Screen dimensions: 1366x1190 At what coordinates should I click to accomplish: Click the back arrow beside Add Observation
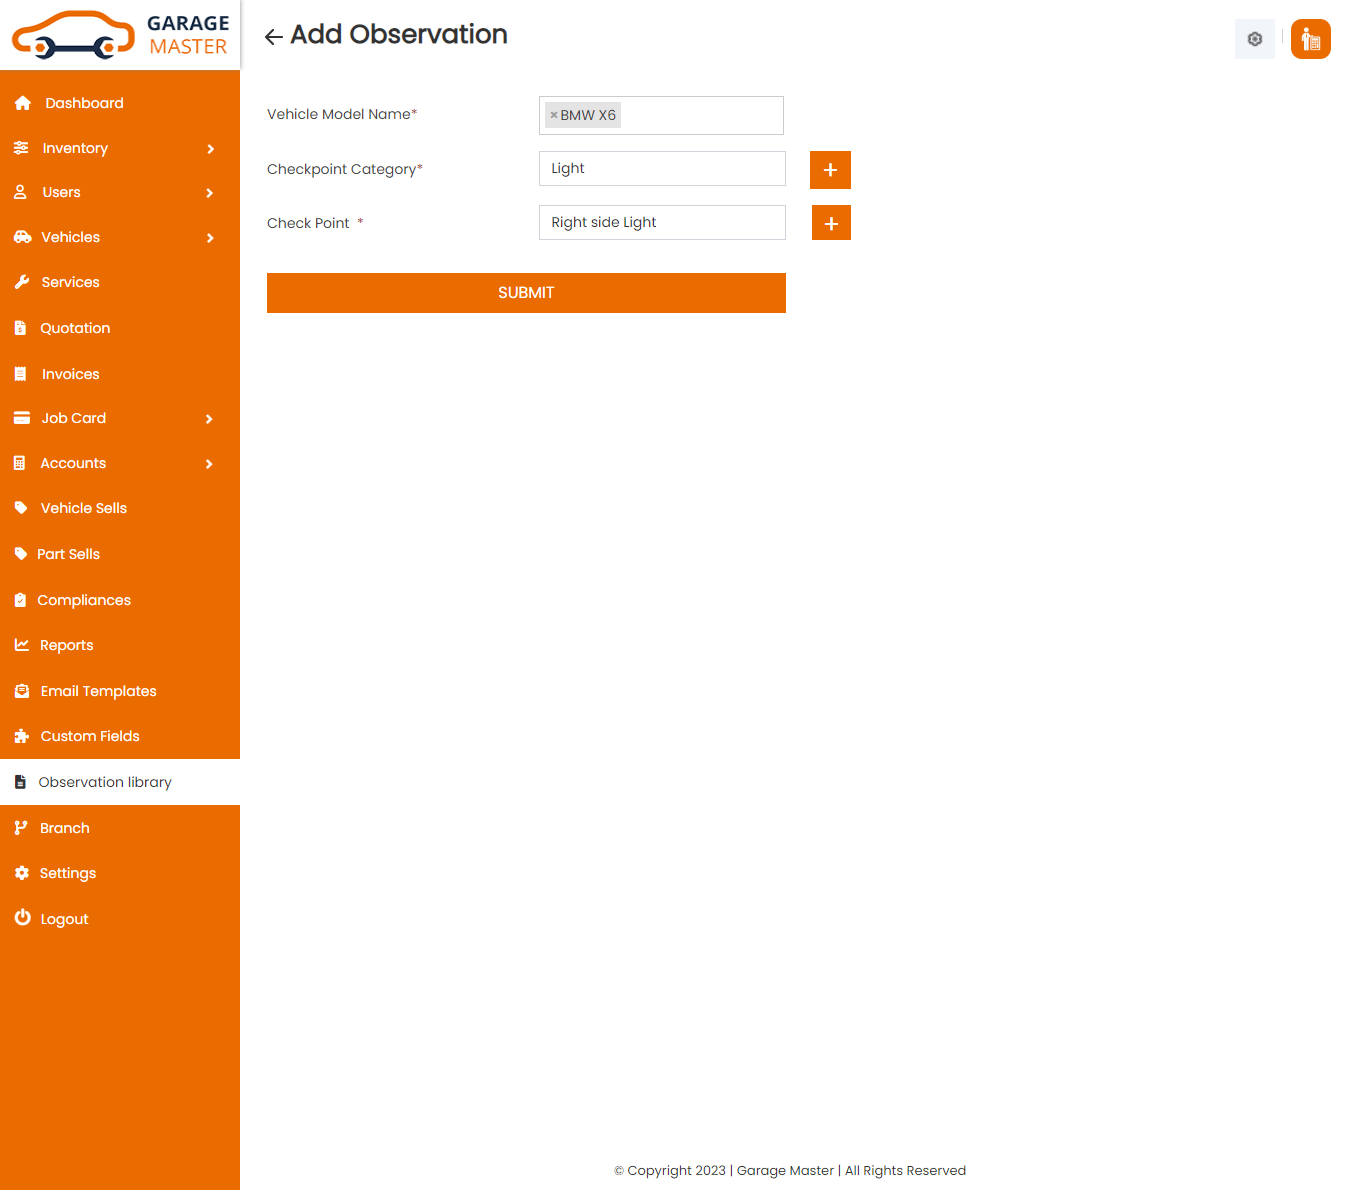coord(273,37)
